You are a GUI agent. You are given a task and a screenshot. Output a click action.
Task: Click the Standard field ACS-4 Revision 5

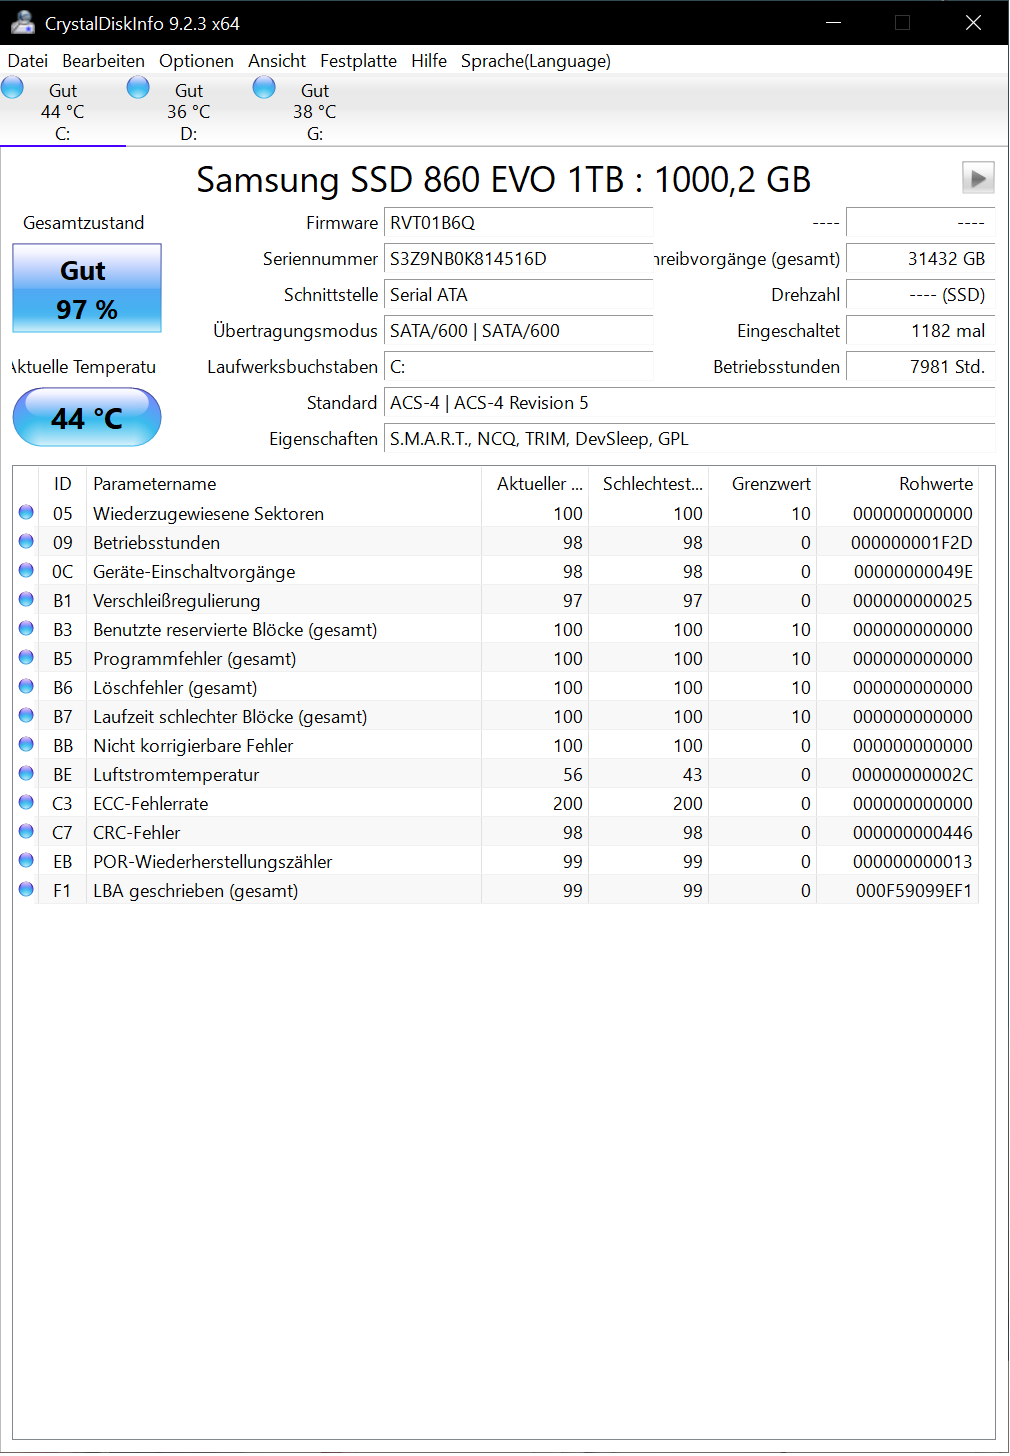point(690,402)
